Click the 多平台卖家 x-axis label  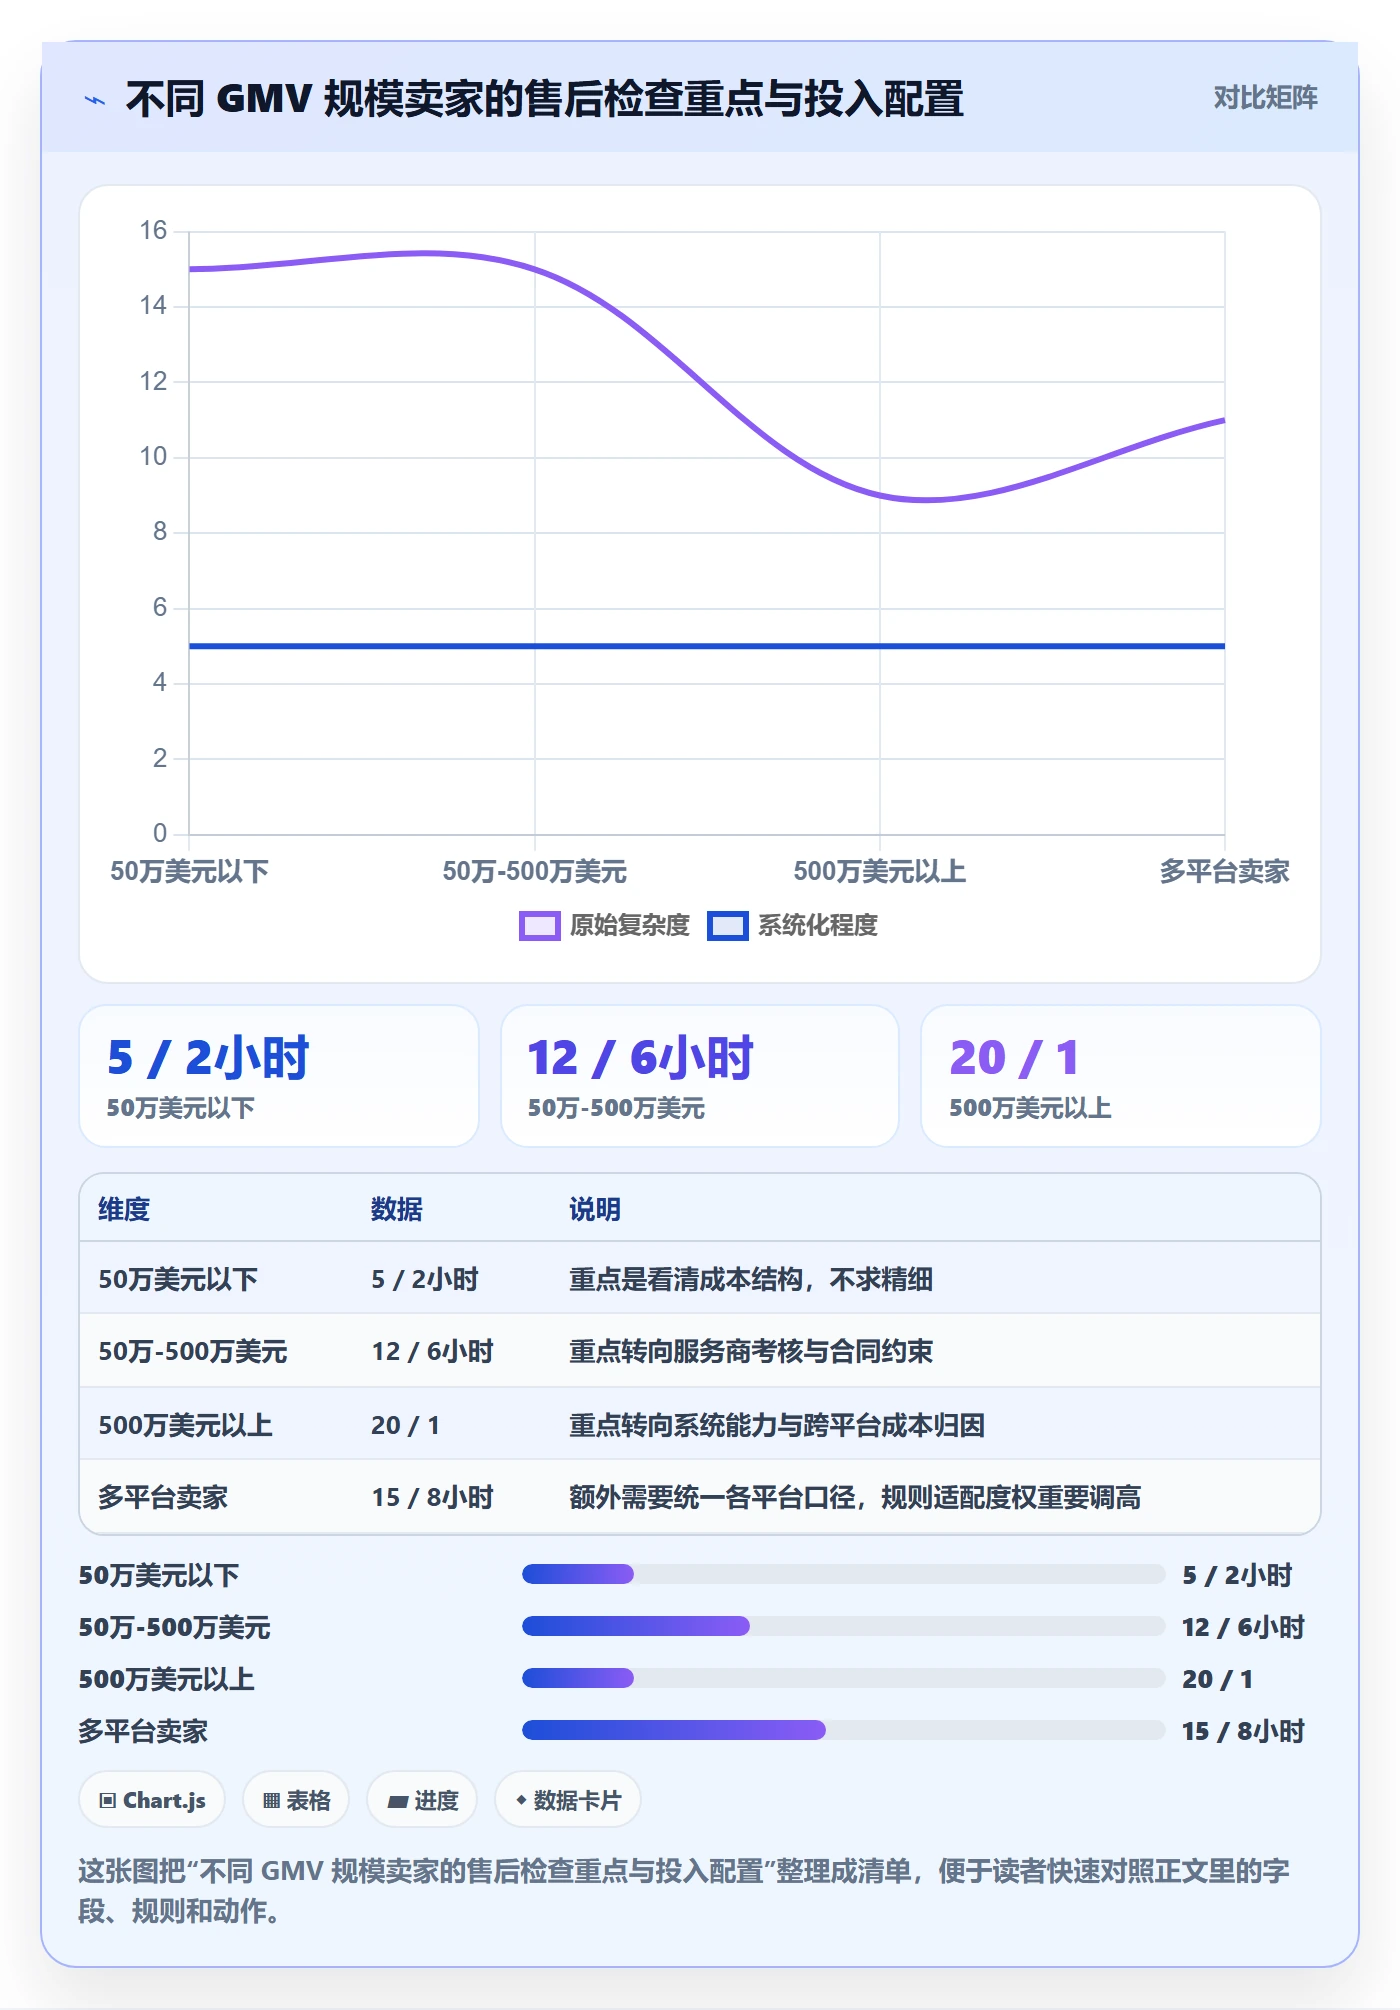tap(1224, 871)
